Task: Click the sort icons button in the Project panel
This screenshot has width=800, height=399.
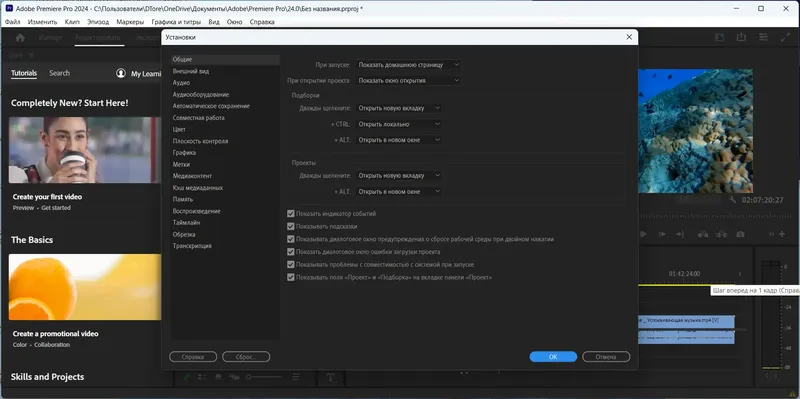Action: [x=296, y=377]
